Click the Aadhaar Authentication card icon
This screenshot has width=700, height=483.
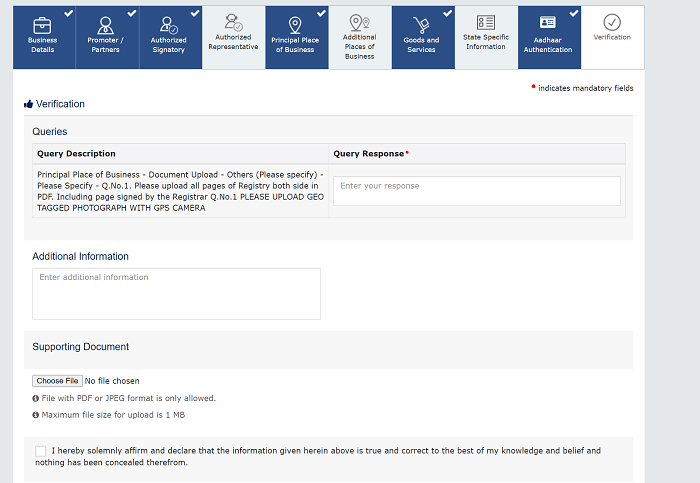[x=547, y=24]
